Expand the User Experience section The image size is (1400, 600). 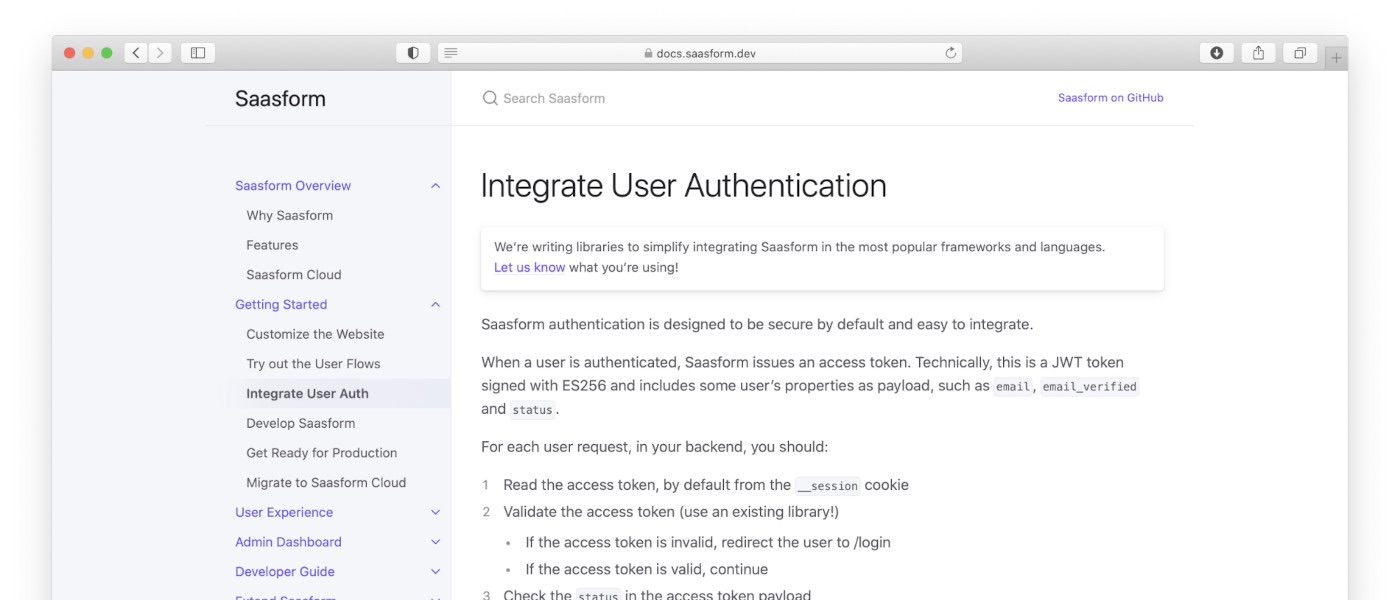point(435,513)
